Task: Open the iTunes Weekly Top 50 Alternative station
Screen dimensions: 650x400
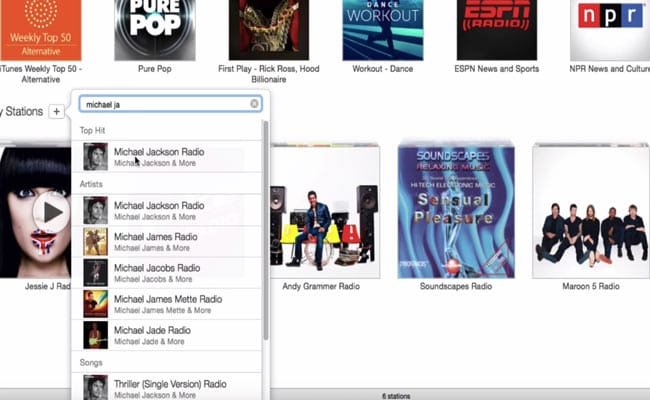Action: click(x=41, y=30)
